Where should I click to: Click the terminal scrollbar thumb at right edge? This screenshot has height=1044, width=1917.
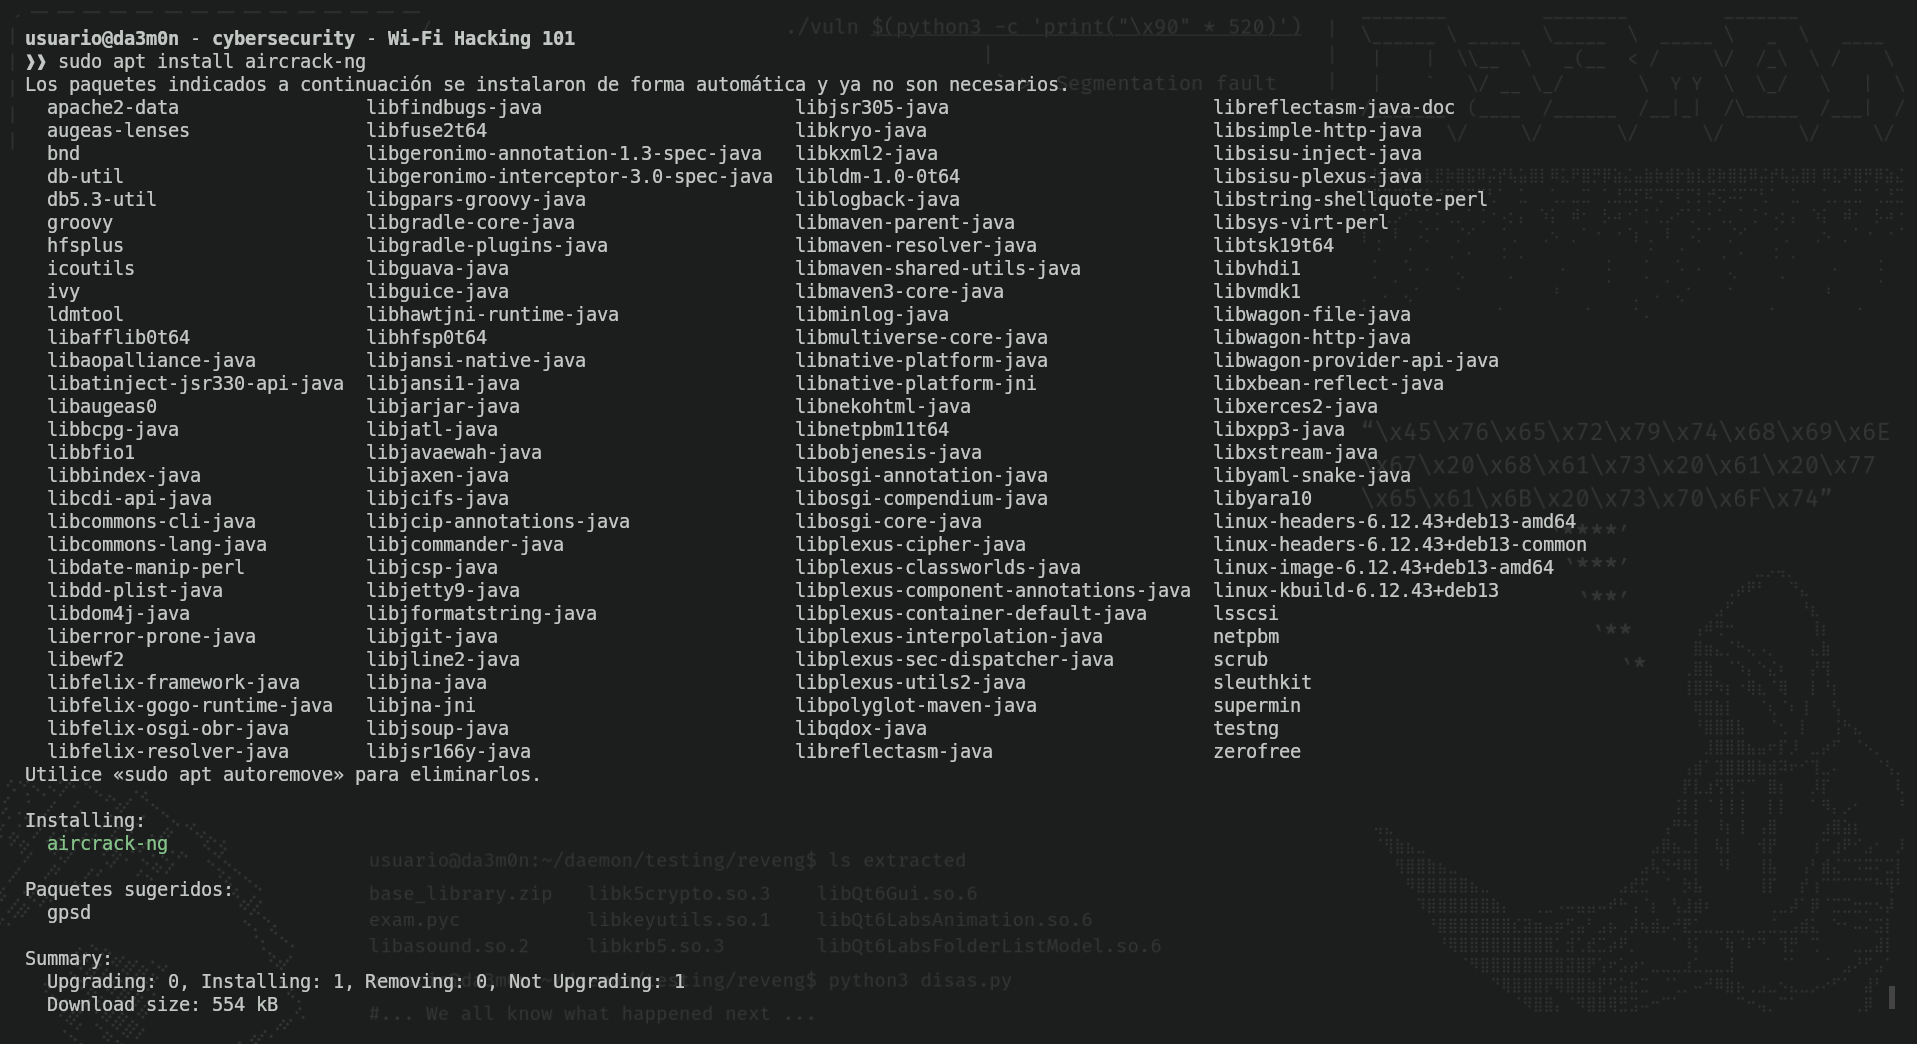[1891, 997]
